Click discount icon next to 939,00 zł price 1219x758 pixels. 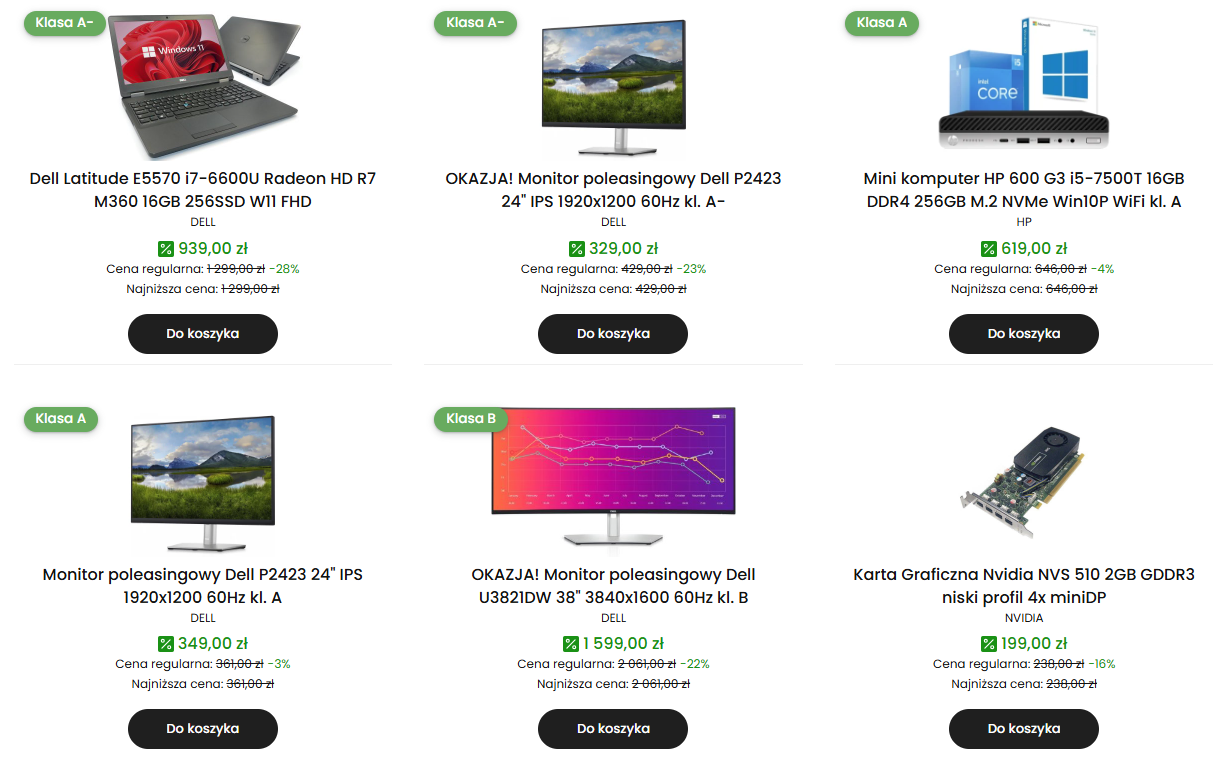tap(166, 249)
